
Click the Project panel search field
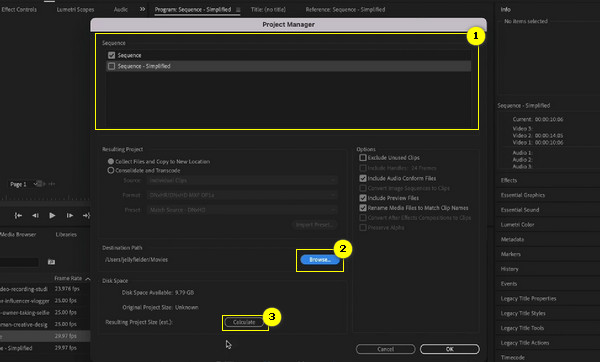pos(19,262)
